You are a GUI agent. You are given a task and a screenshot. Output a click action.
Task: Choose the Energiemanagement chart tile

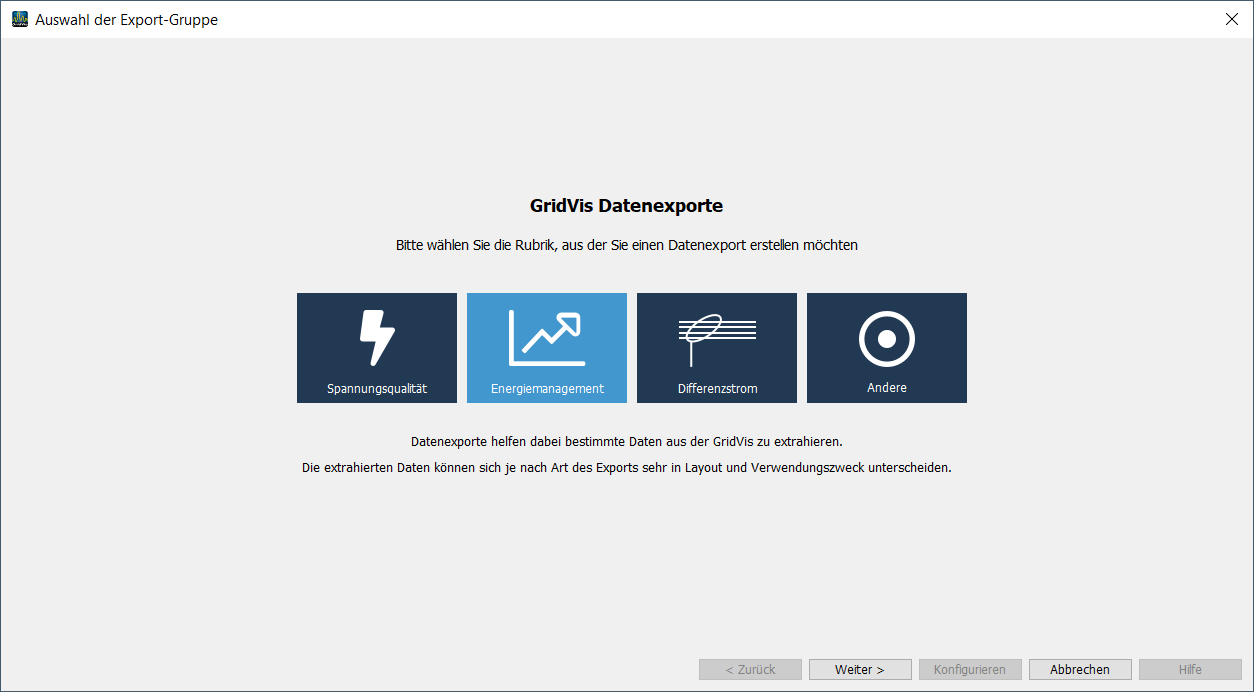pyautogui.click(x=547, y=348)
